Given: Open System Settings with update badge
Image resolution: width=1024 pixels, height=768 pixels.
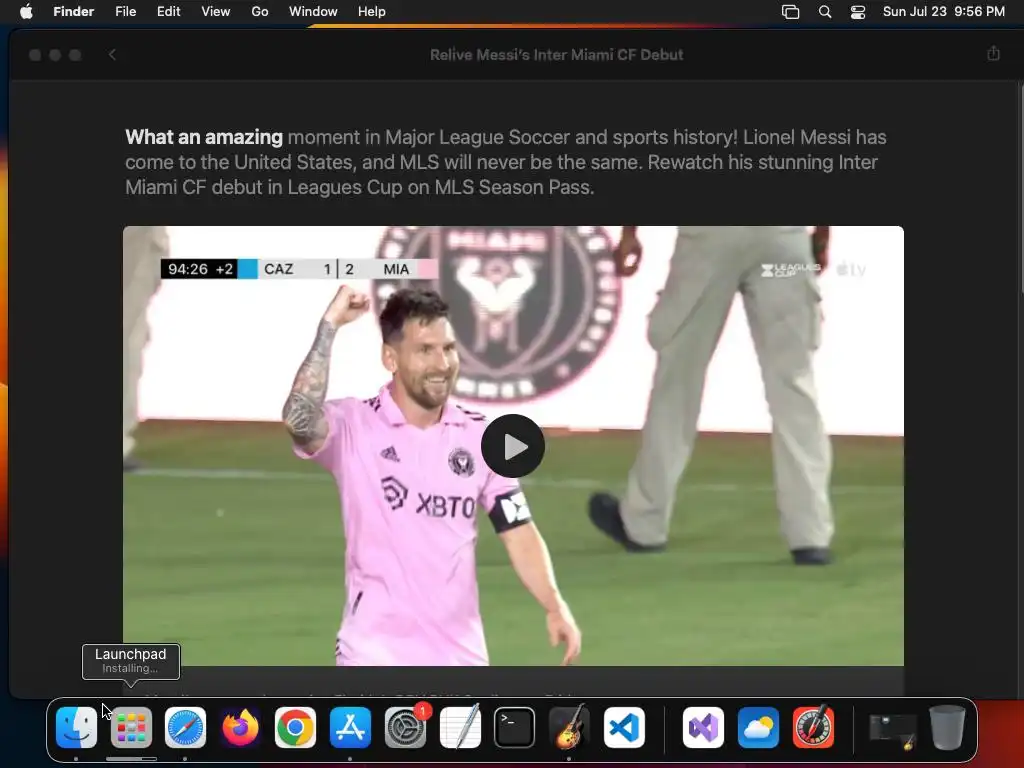Looking at the screenshot, I should point(406,728).
